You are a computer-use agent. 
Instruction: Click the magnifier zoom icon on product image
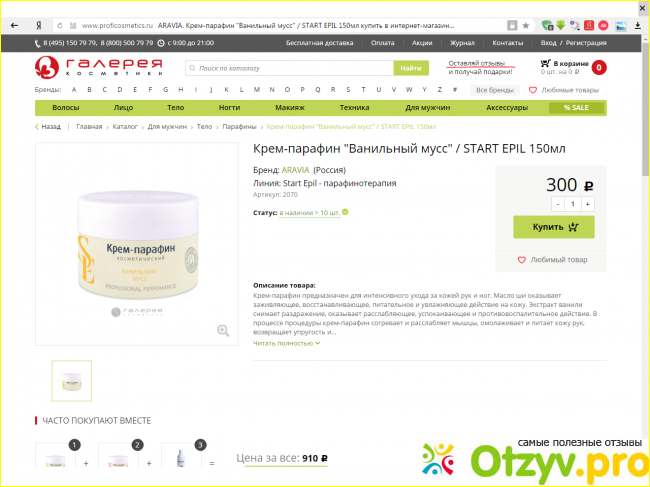(x=223, y=330)
